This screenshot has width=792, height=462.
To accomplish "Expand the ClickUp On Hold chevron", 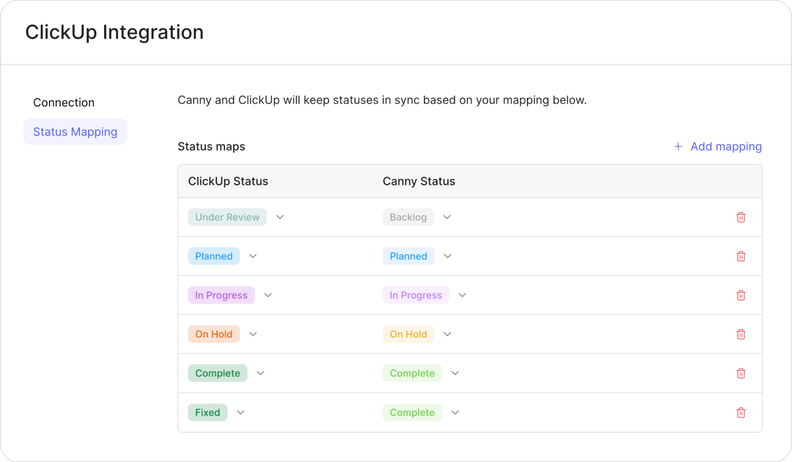I will 253,334.
